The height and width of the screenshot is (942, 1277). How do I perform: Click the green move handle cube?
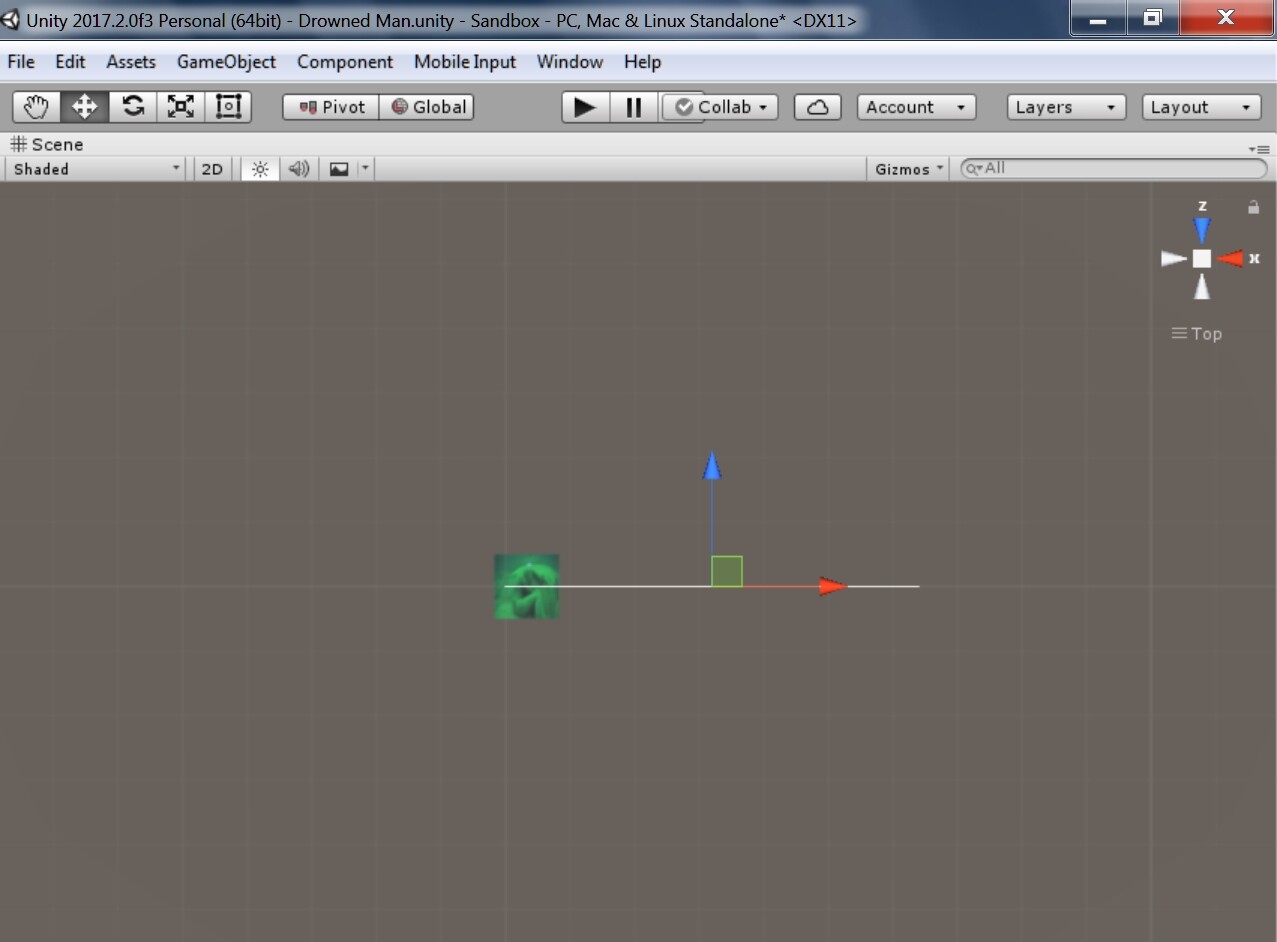click(725, 571)
